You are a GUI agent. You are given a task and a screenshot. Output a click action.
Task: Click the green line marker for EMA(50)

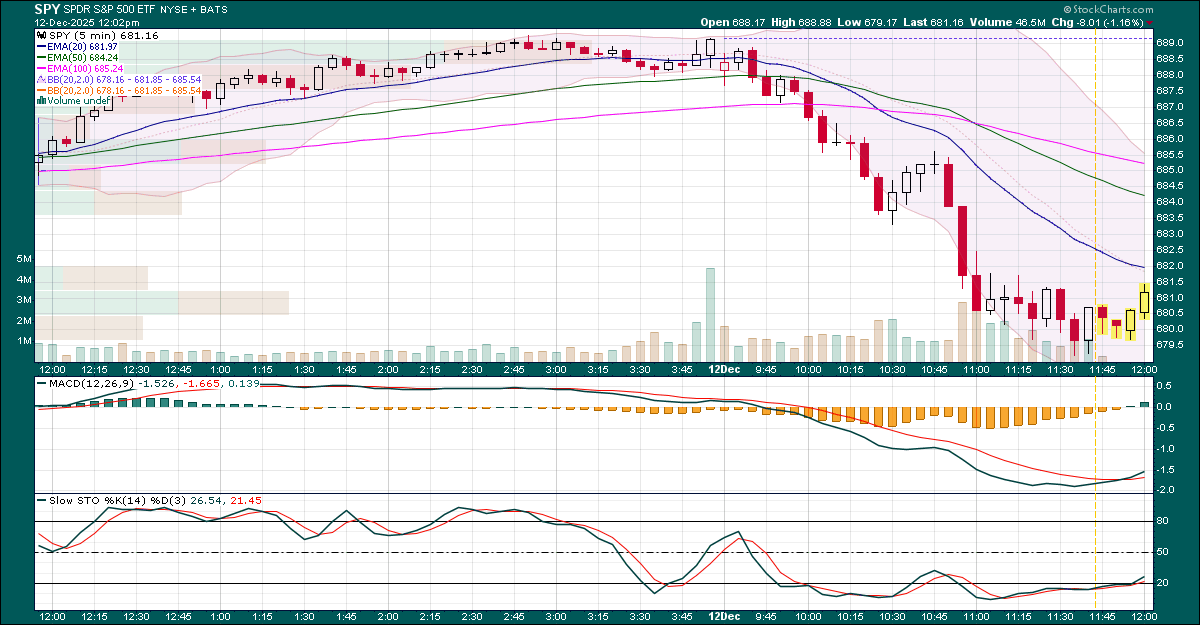click(41, 58)
